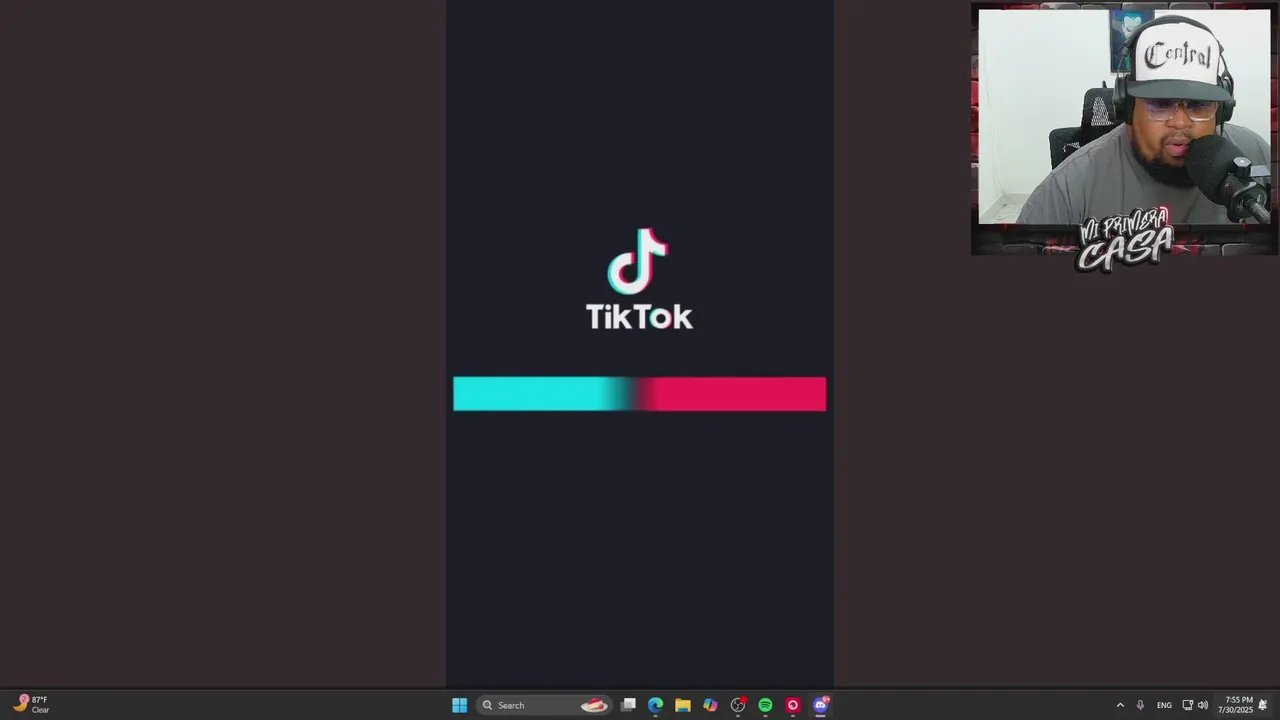Show hidden system tray icons

[1120, 705]
